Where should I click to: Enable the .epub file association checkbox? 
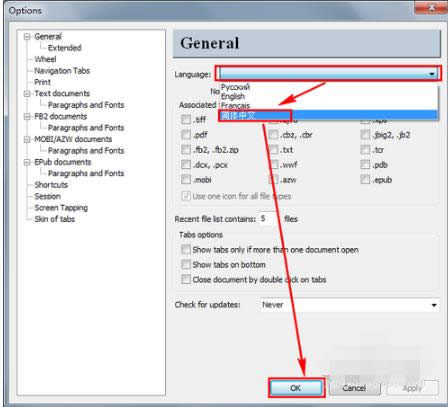(x=365, y=180)
